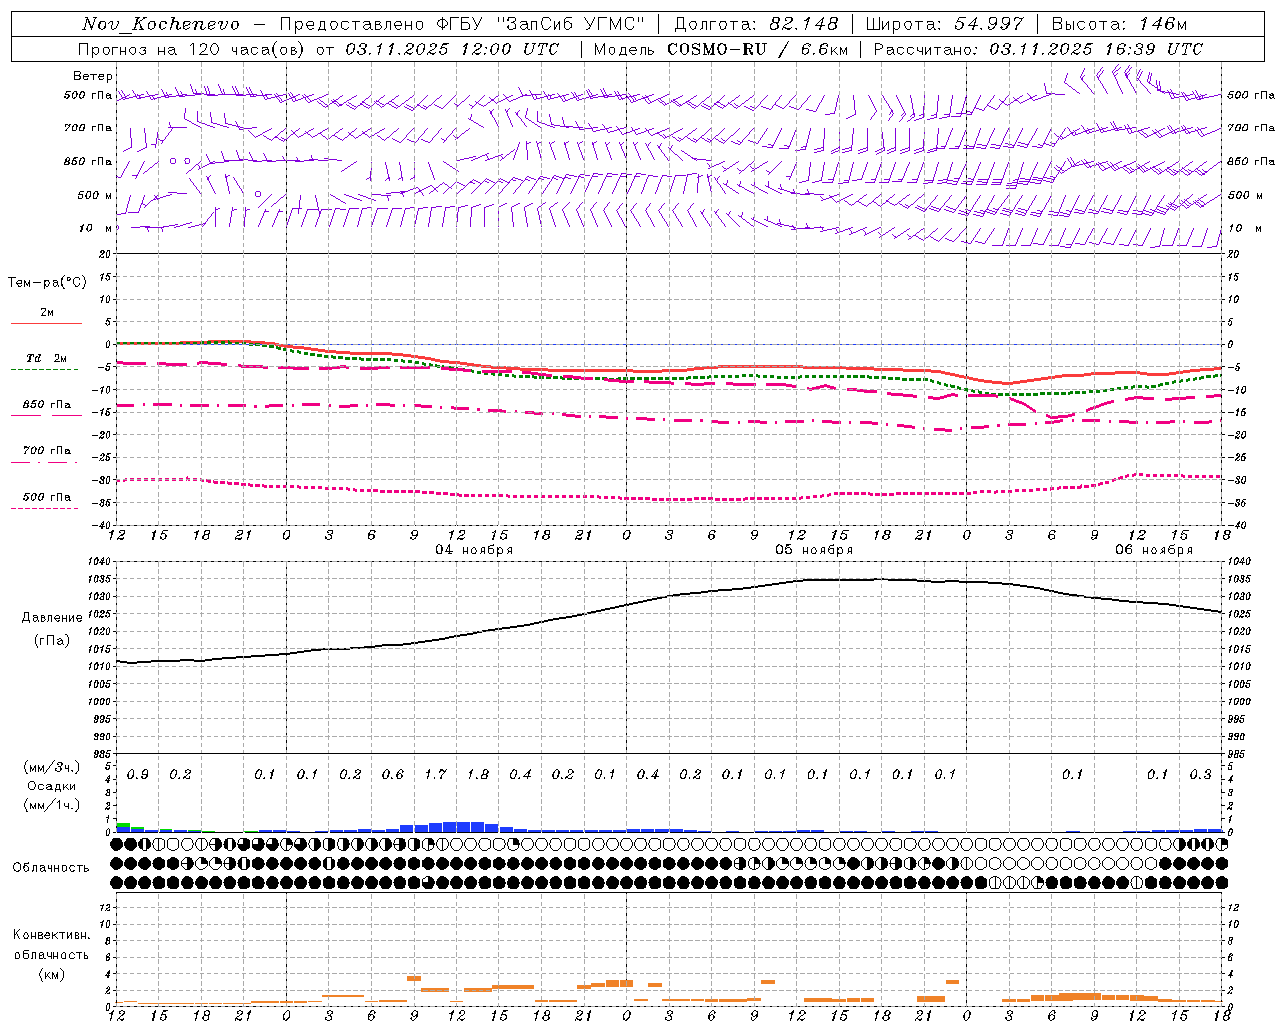The image size is (1280, 1024).
Task: Select the provider text ФГБУ "ЗапСиб УГМС"
Action: pos(541,24)
